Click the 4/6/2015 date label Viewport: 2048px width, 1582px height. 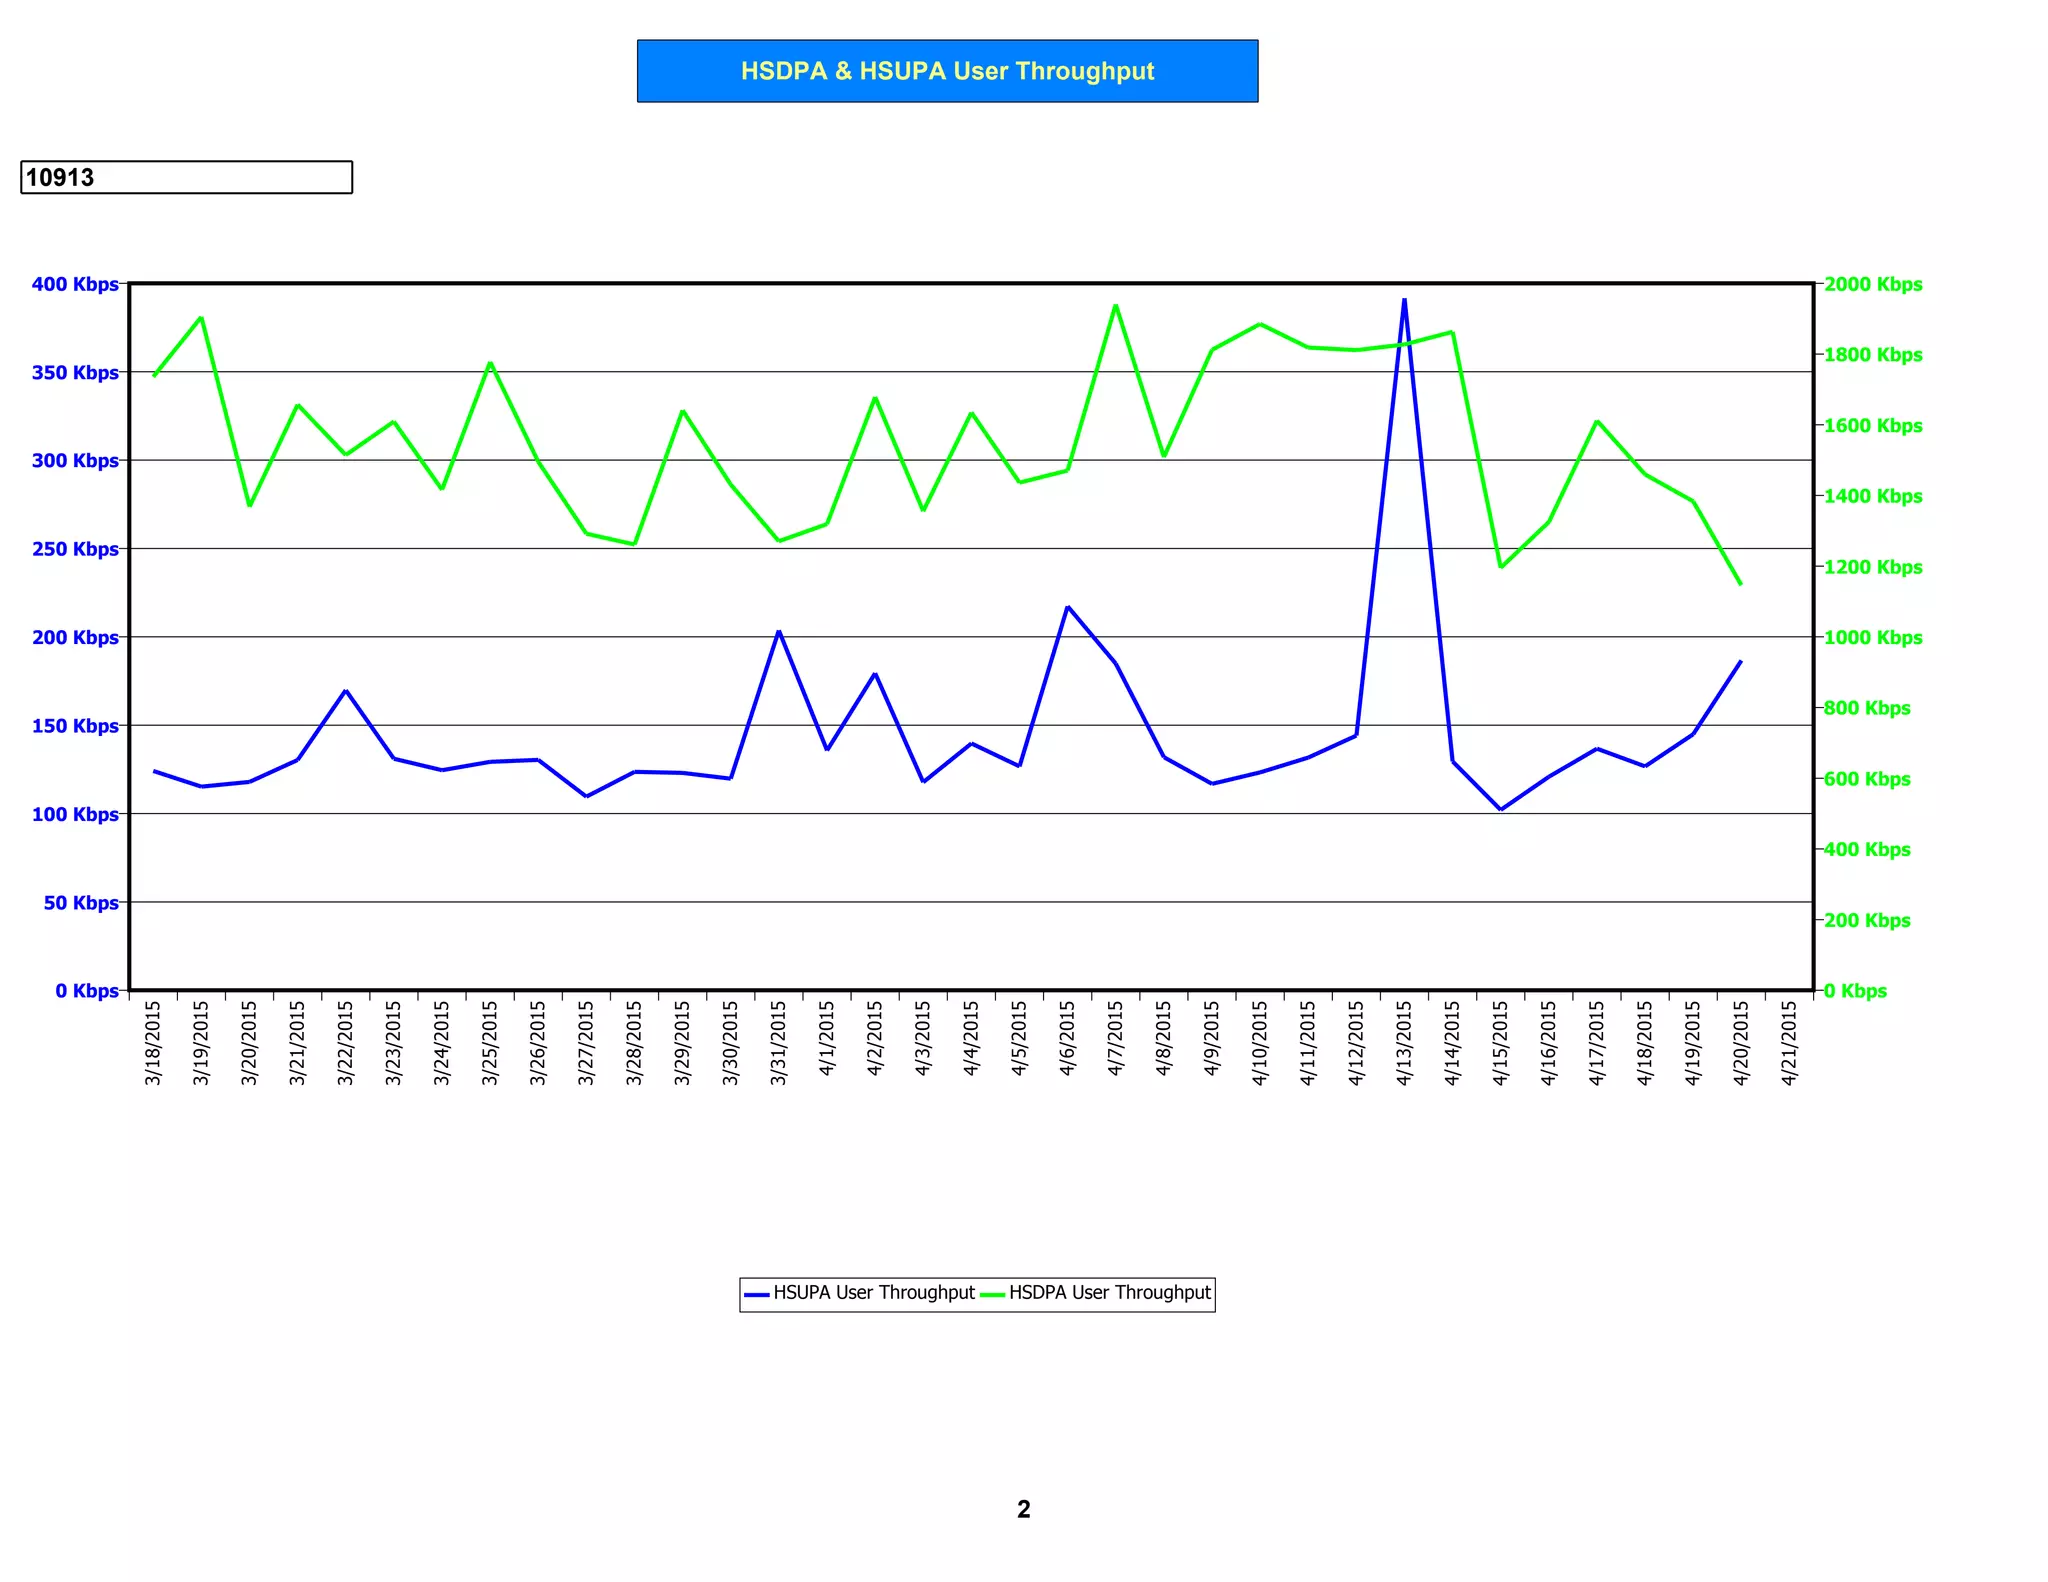pyautogui.click(x=1067, y=1039)
